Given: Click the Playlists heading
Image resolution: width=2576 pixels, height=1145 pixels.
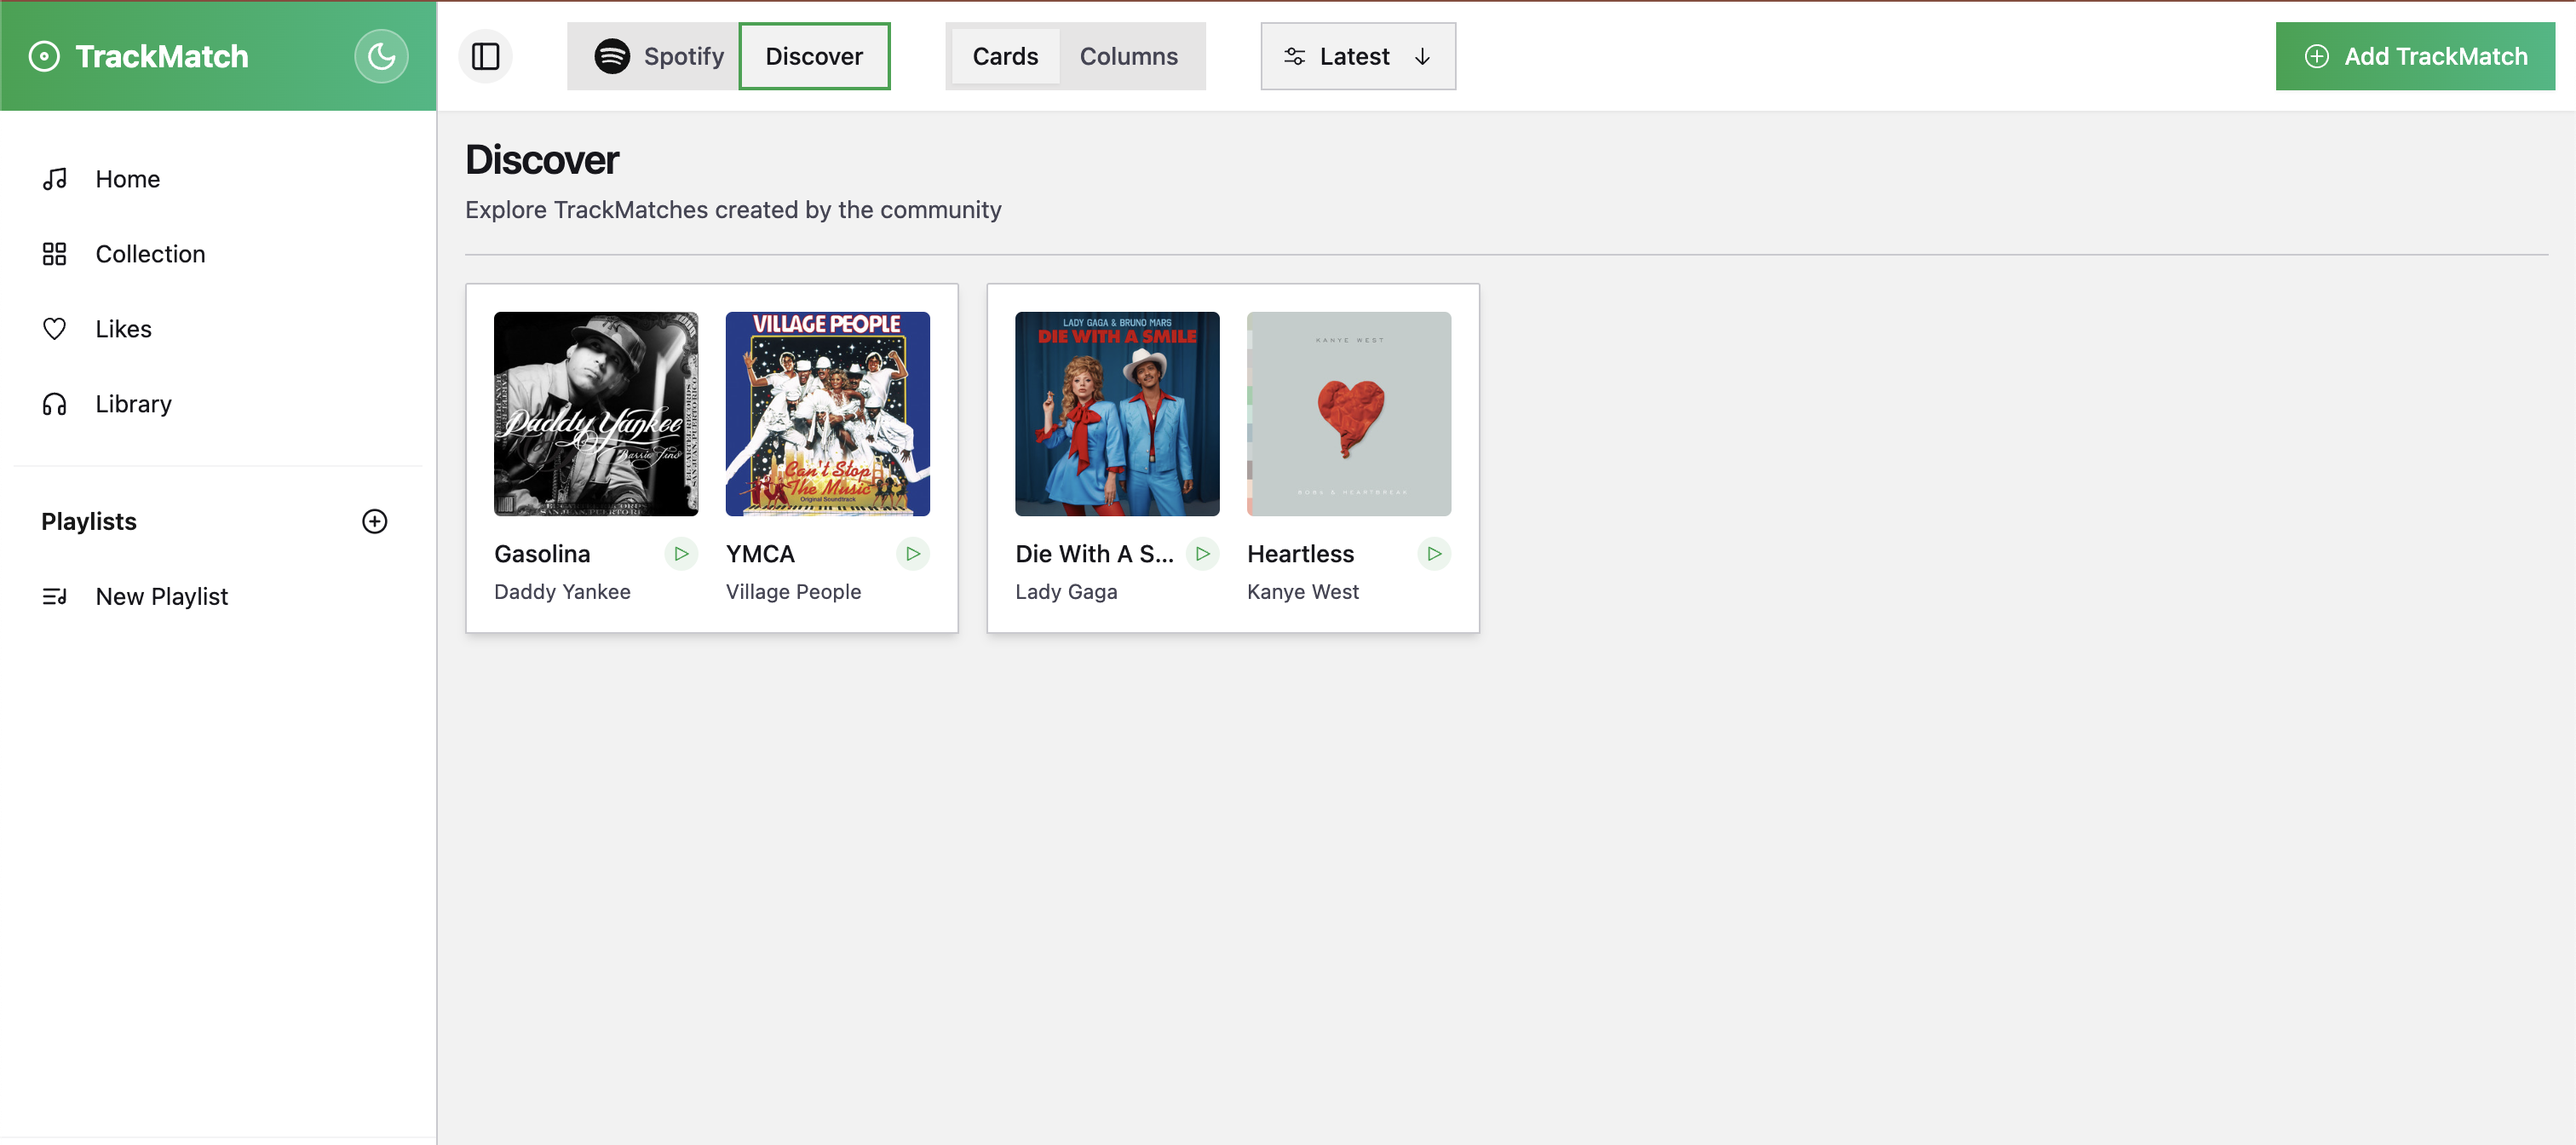Looking at the screenshot, I should (89, 521).
